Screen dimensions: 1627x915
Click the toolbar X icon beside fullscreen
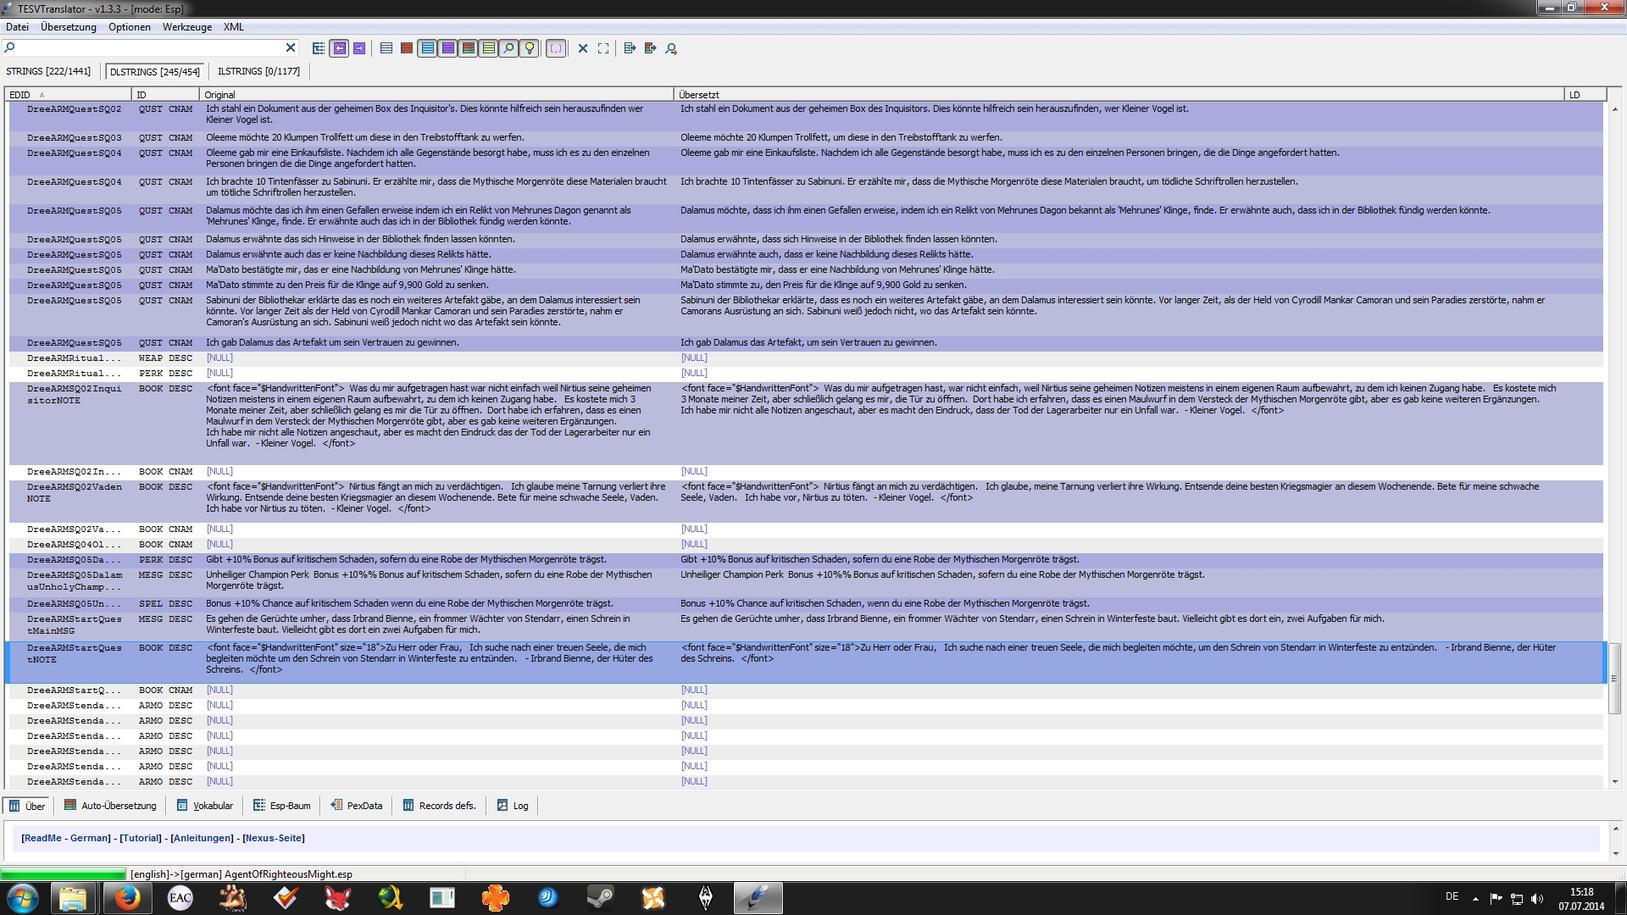pyautogui.click(x=583, y=48)
